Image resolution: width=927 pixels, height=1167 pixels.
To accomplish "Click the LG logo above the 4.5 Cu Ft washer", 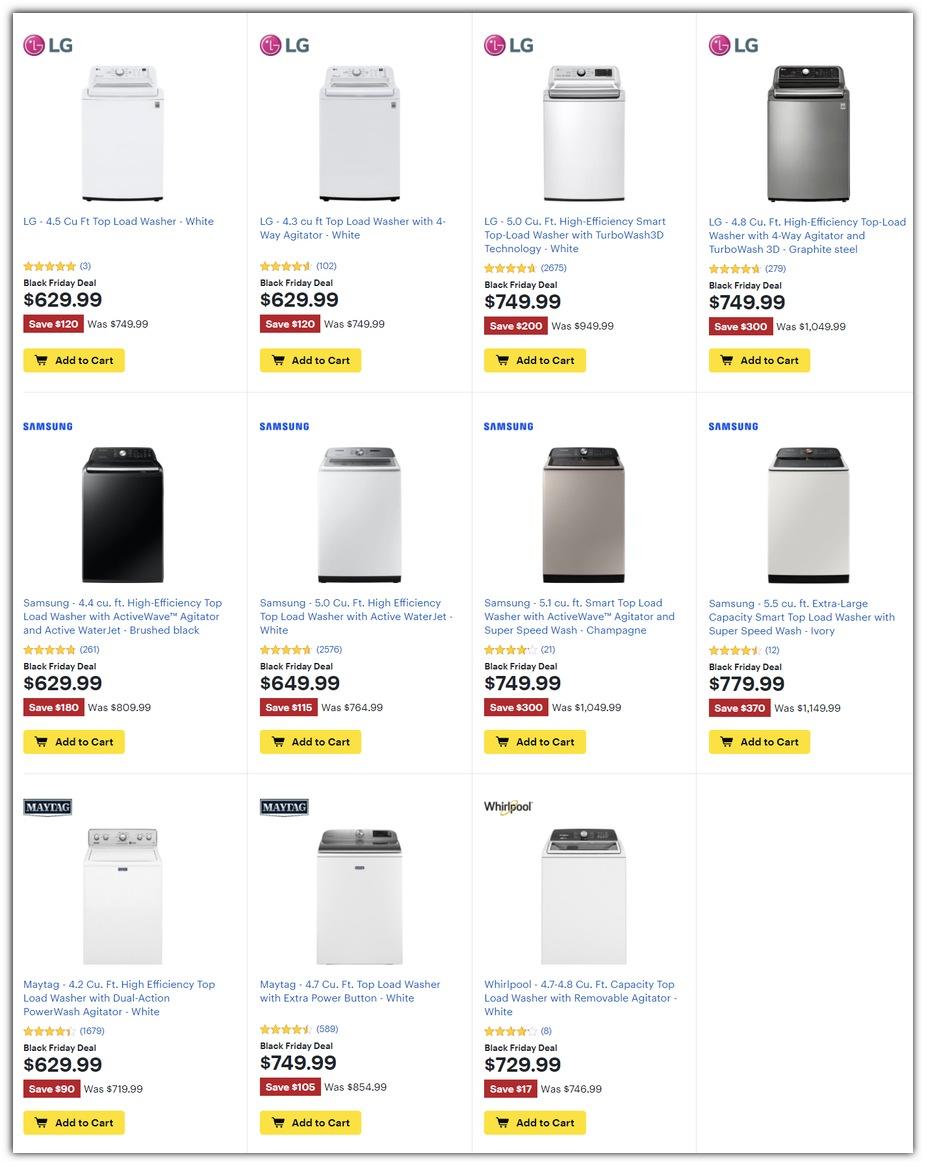I will point(48,45).
